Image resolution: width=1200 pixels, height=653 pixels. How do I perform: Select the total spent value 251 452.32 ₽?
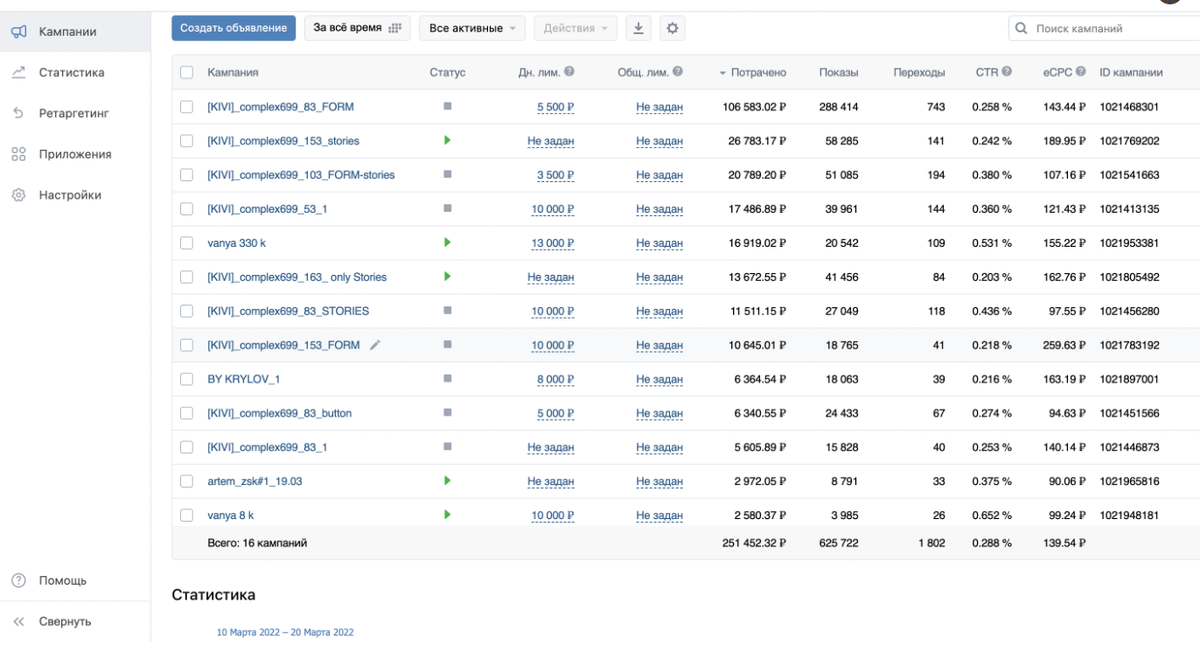[754, 543]
